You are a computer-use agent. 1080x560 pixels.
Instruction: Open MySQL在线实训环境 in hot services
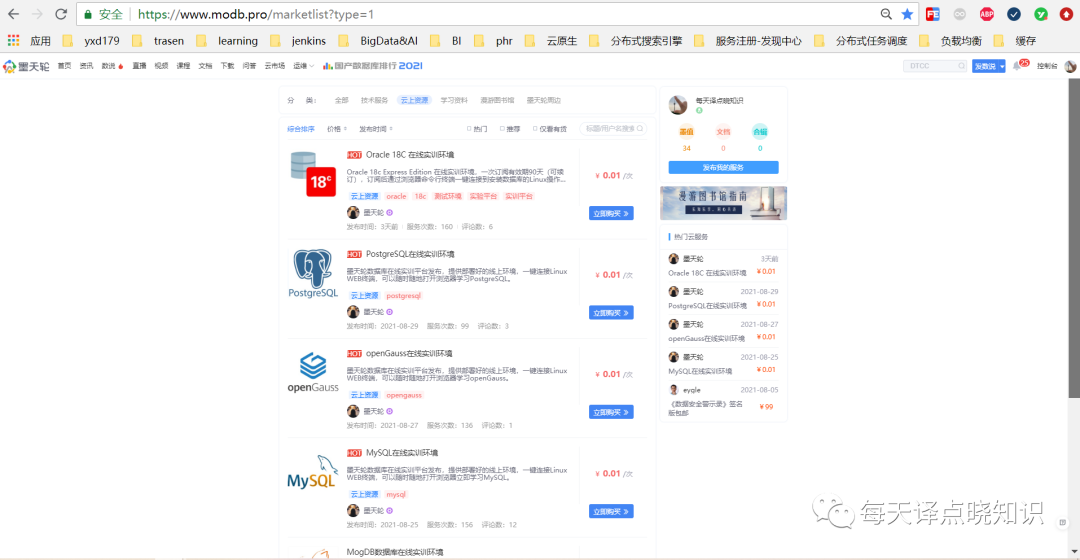pyautogui.click(x=700, y=371)
